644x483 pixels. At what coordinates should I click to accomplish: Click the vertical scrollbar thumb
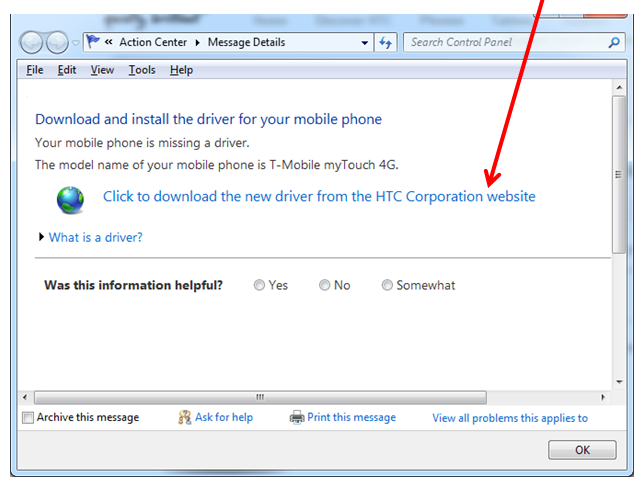pos(619,175)
